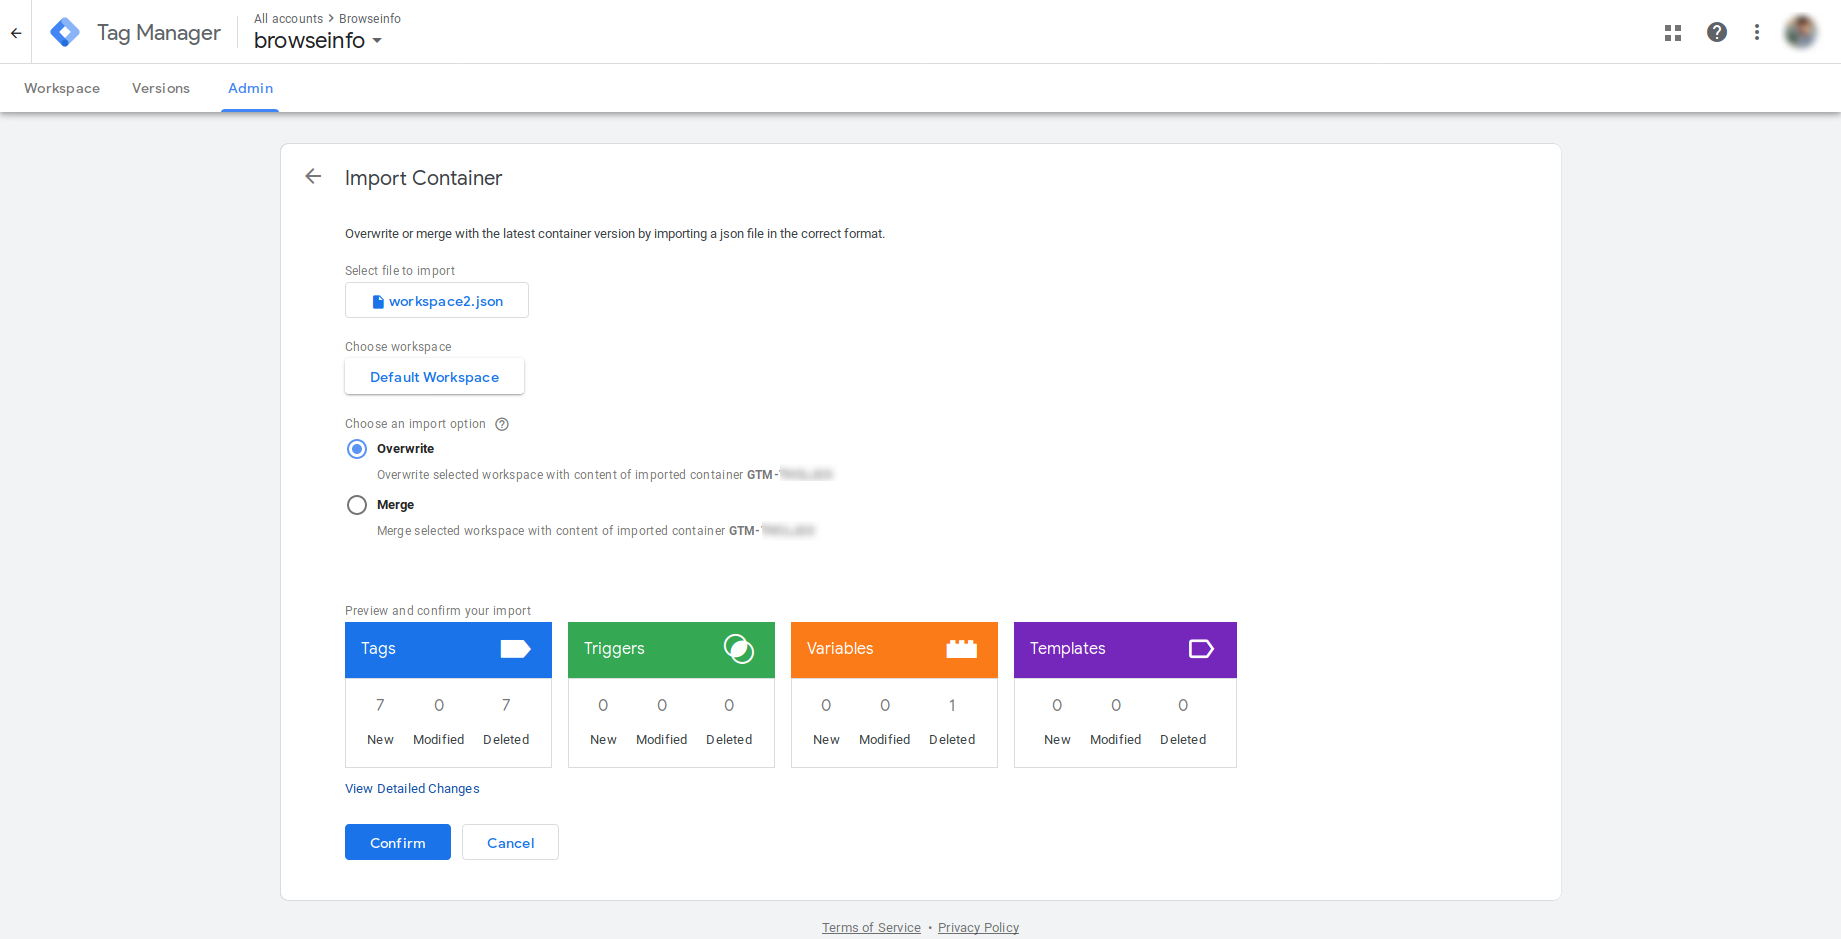Click the Tag Manager diamond logo

(65, 32)
